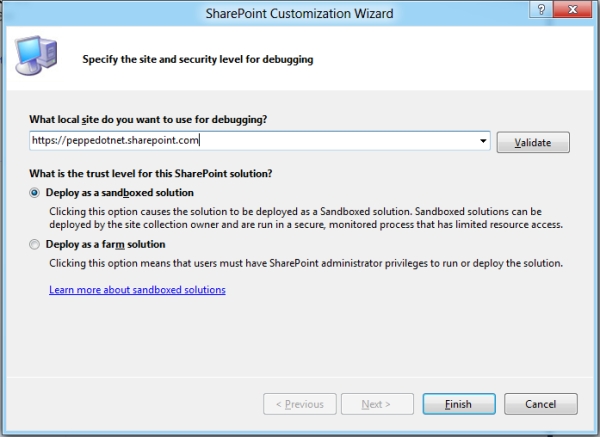Click the computer icon in the wizard header
The height and width of the screenshot is (437, 600).
pyautogui.click(x=36, y=55)
